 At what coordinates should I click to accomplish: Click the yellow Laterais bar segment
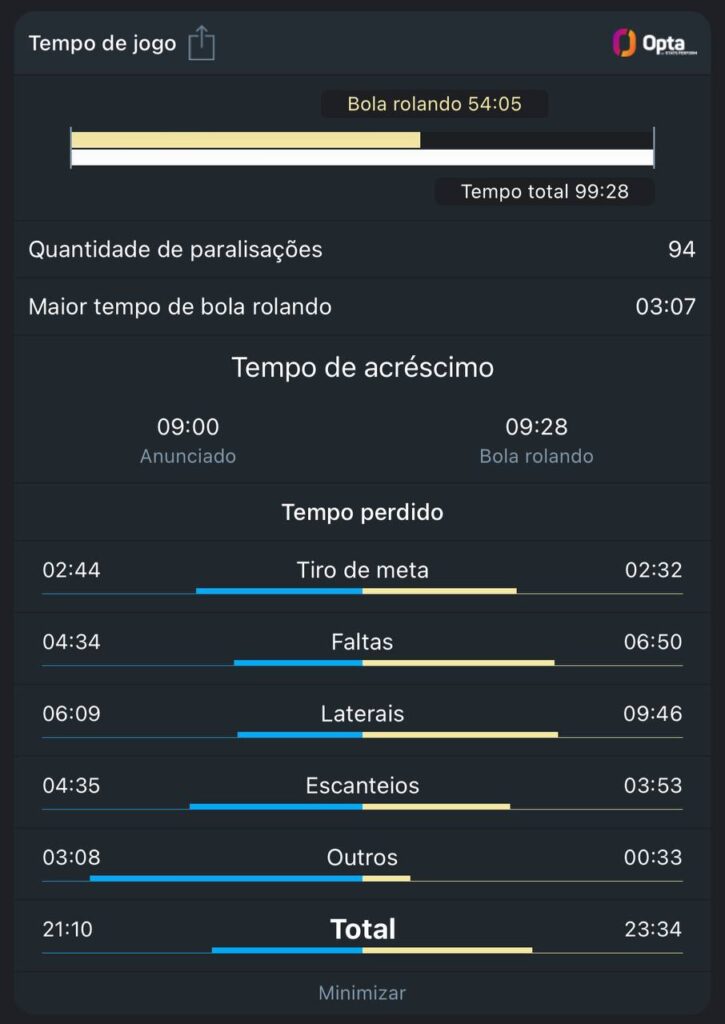point(460,734)
